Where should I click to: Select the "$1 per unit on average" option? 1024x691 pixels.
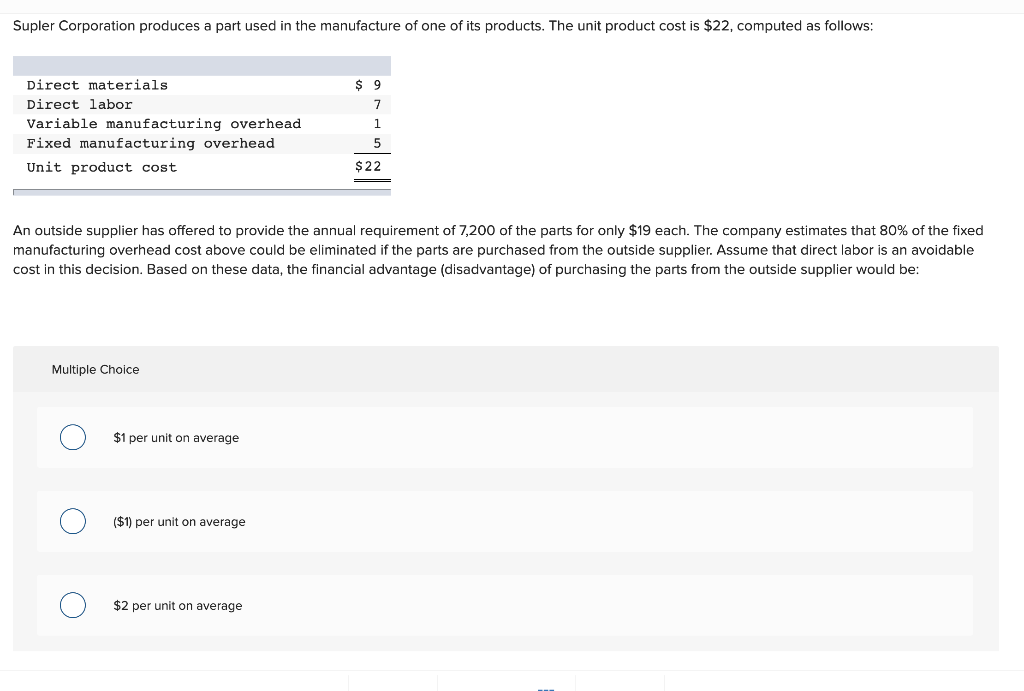coord(72,437)
